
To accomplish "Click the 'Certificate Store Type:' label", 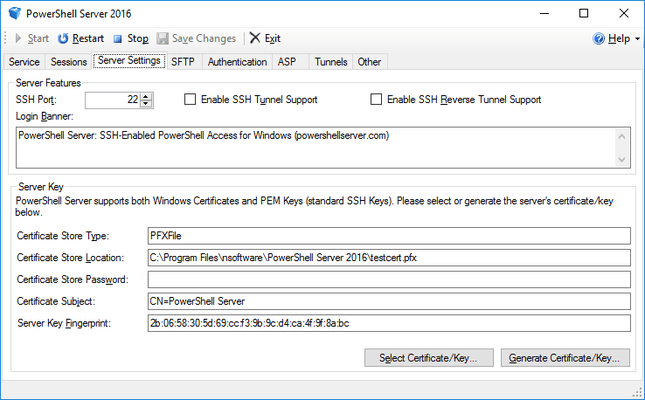I will pos(63,236).
